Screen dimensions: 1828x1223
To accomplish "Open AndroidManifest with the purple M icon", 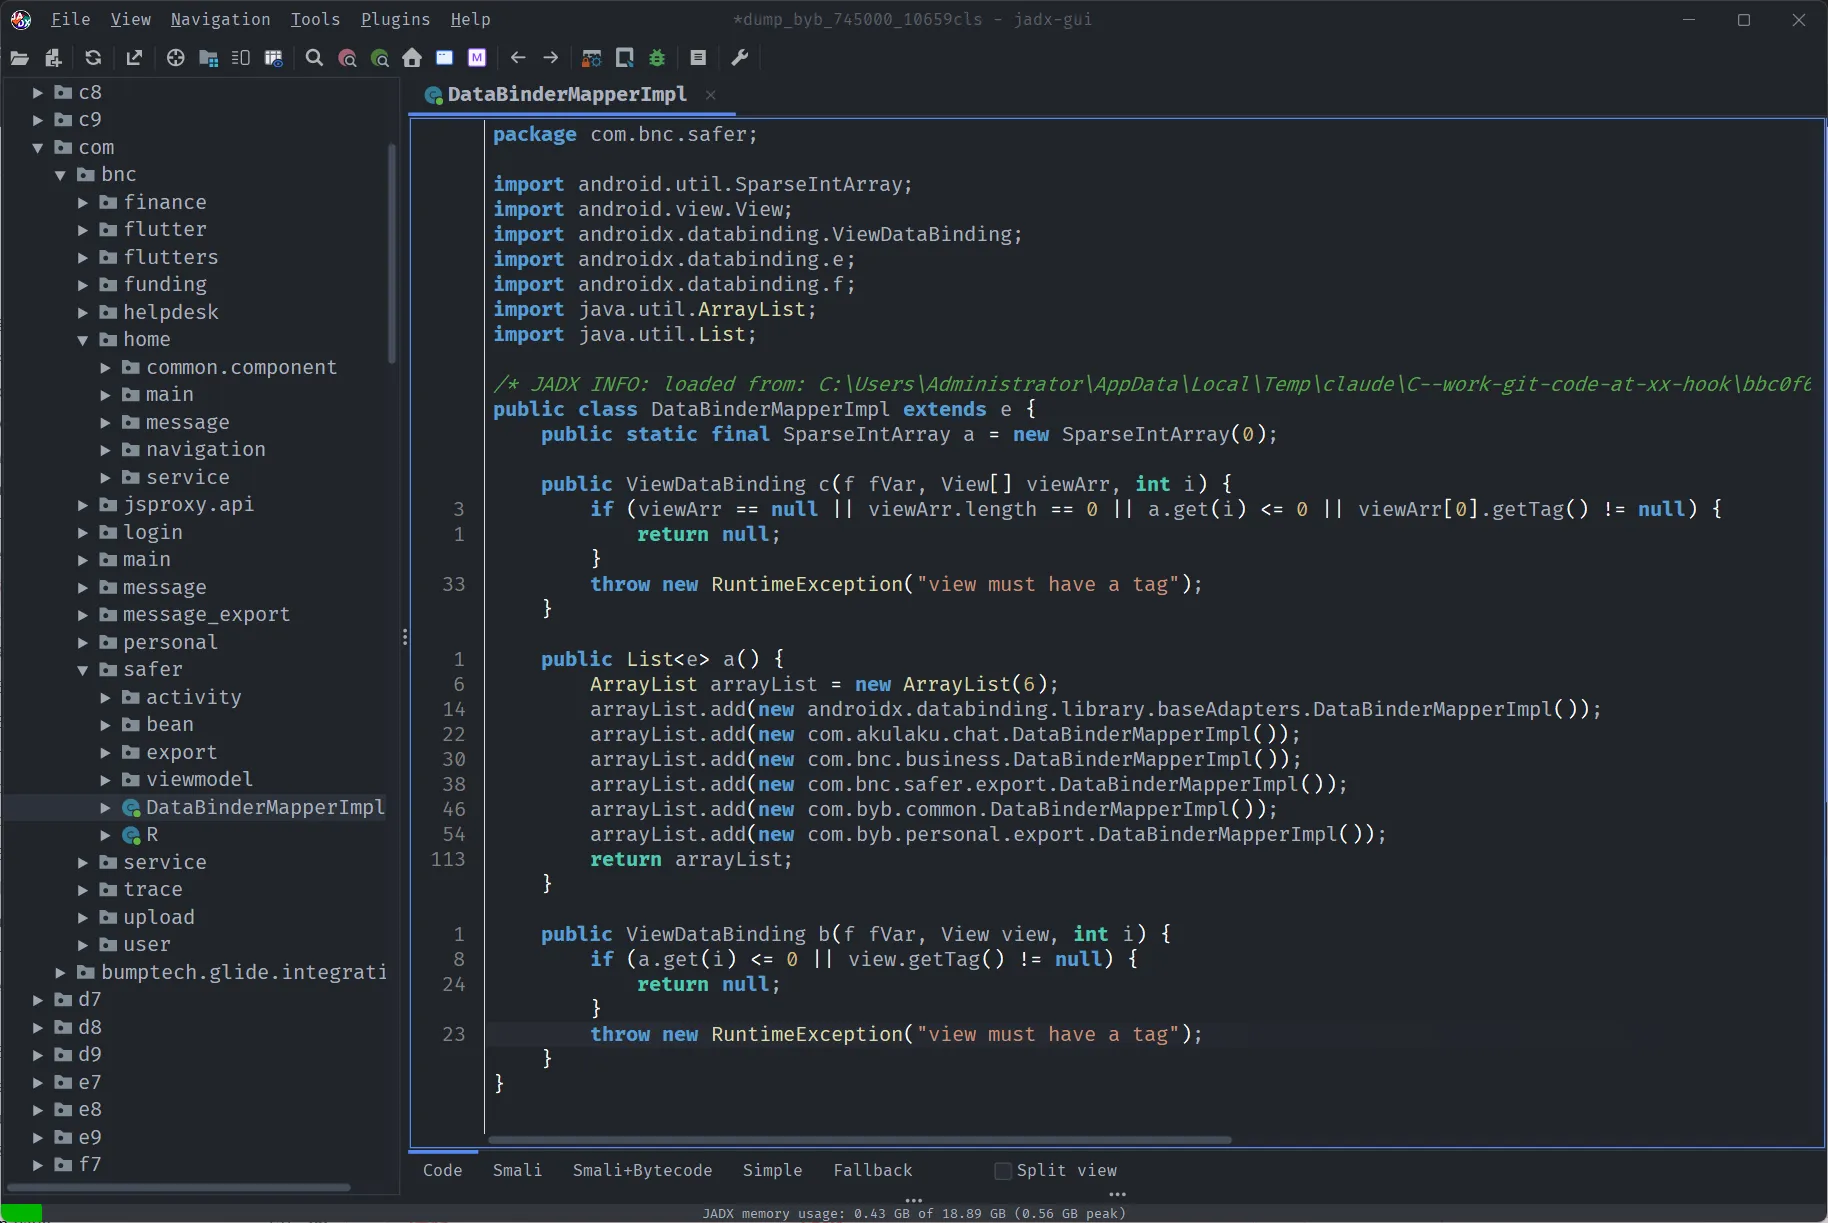I will coord(477,58).
